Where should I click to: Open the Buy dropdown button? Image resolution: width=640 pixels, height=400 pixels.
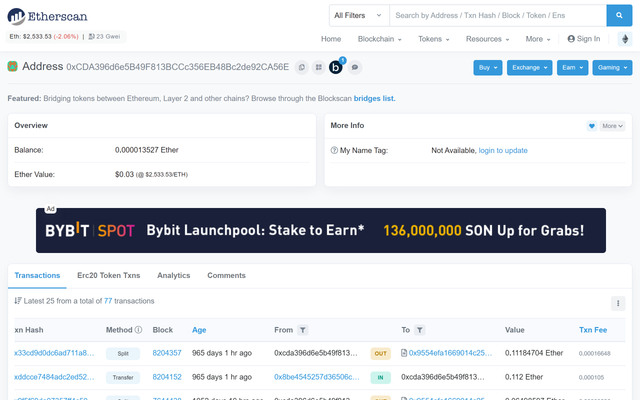(x=488, y=68)
